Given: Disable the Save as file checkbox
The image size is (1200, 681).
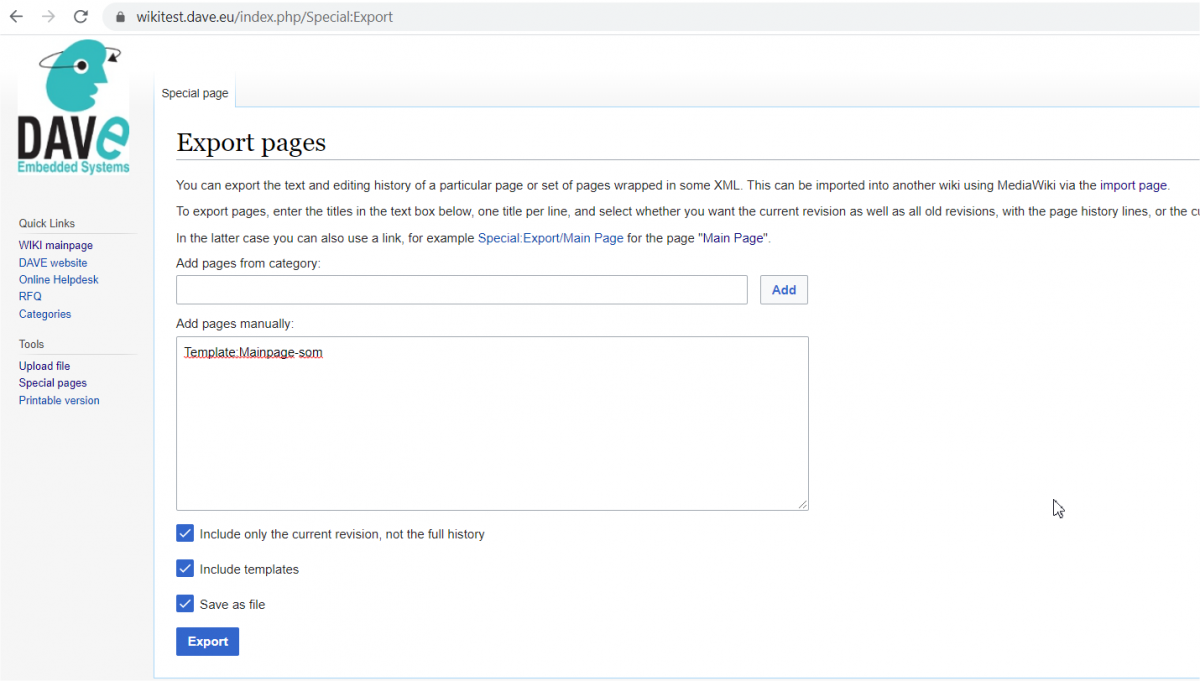Looking at the screenshot, I should pos(185,604).
